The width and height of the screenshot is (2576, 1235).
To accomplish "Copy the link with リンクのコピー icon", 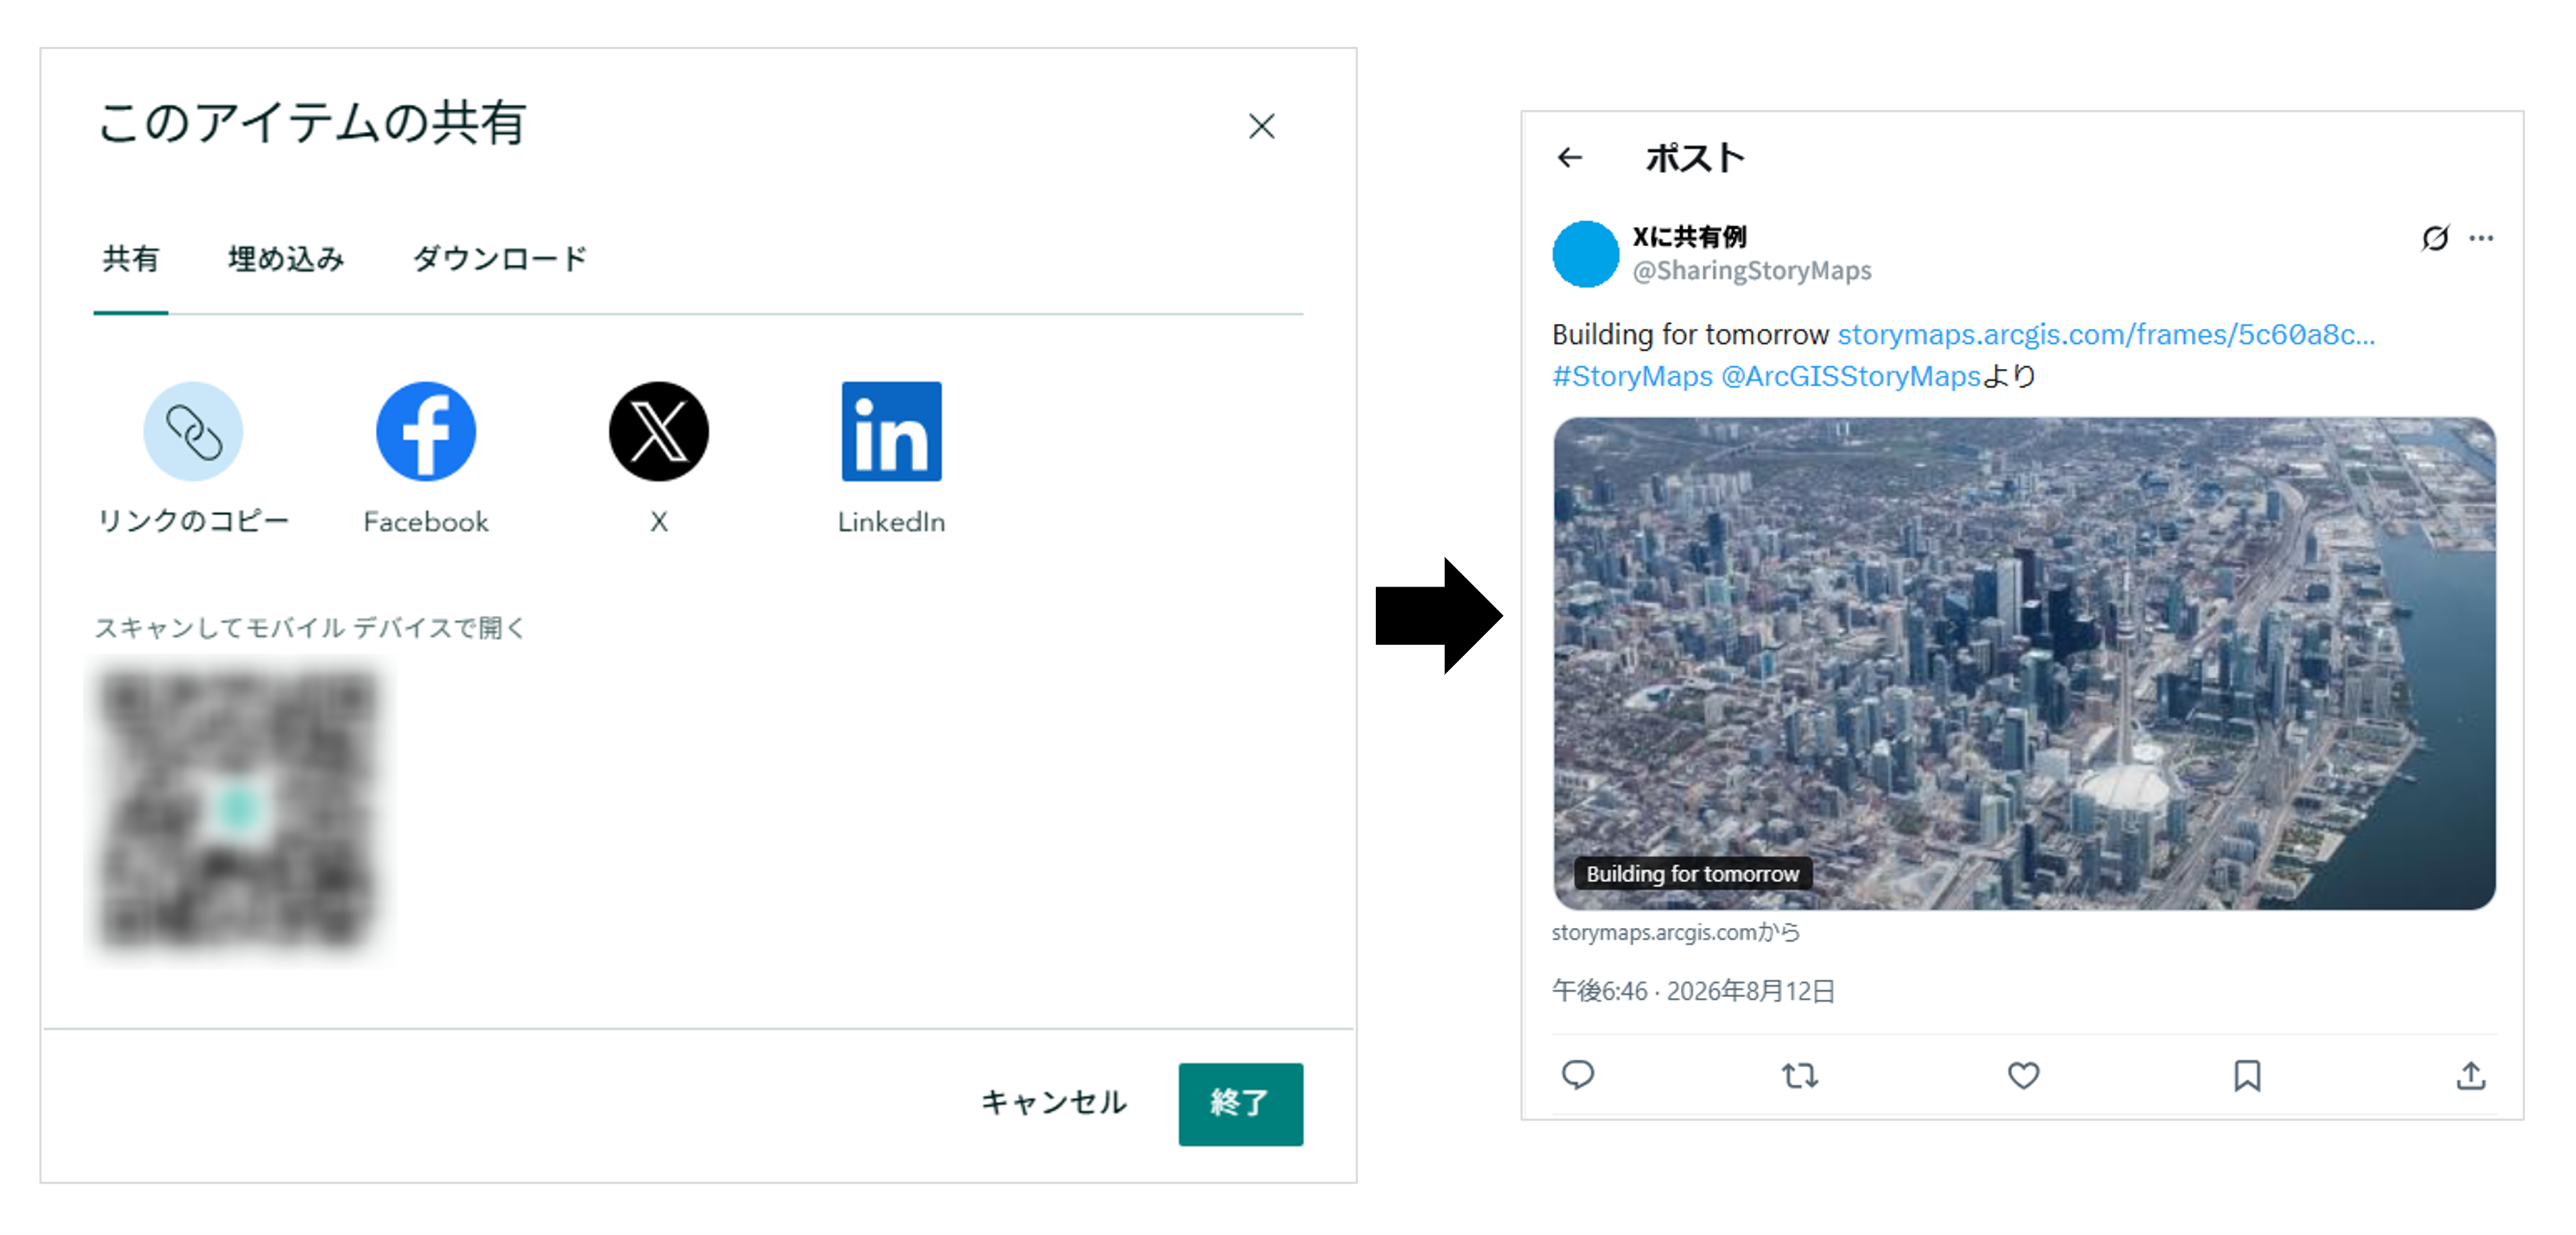I will (193, 432).
